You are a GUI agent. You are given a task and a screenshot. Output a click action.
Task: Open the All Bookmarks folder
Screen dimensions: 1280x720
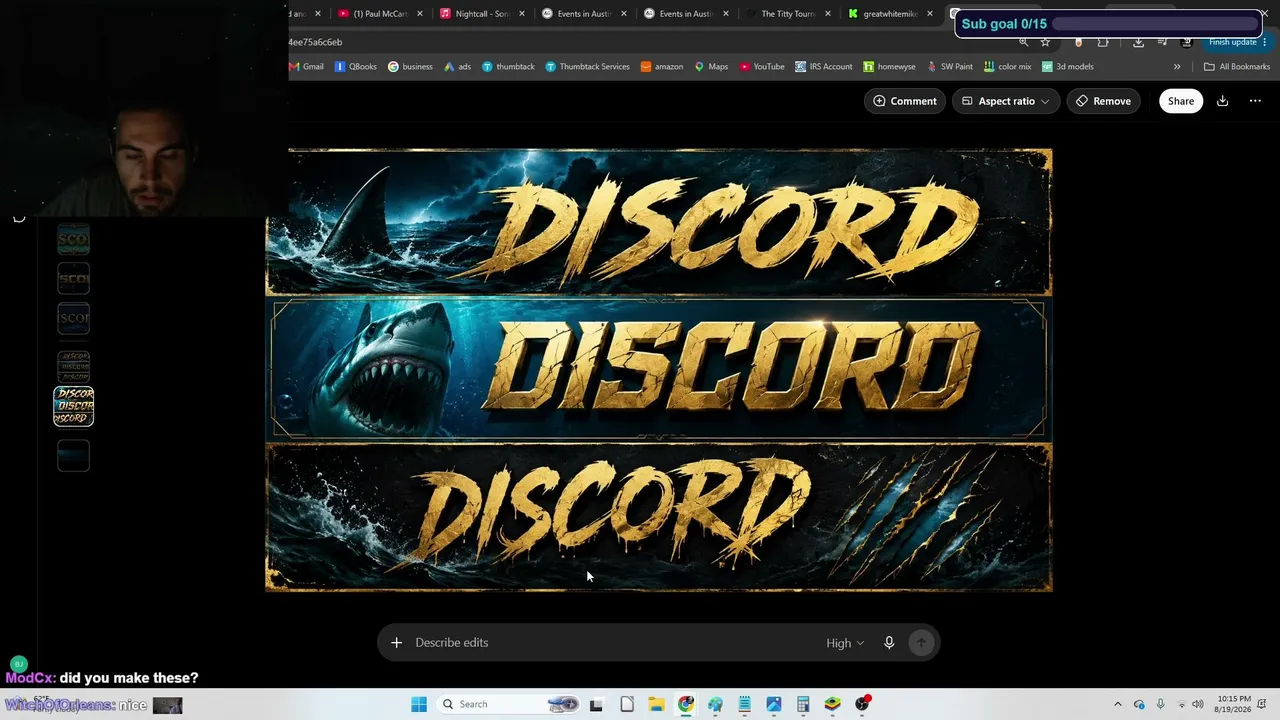coord(1237,67)
